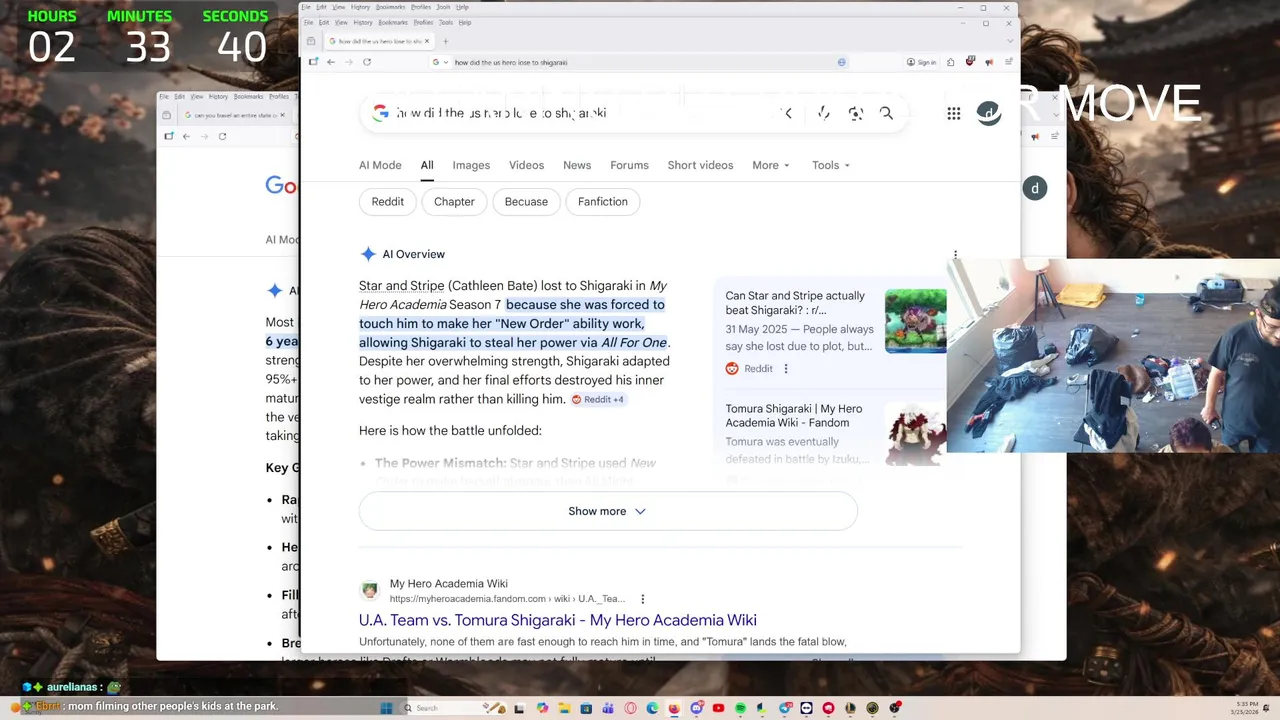Click the Fanfiction filter chip

click(x=603, y=202)
